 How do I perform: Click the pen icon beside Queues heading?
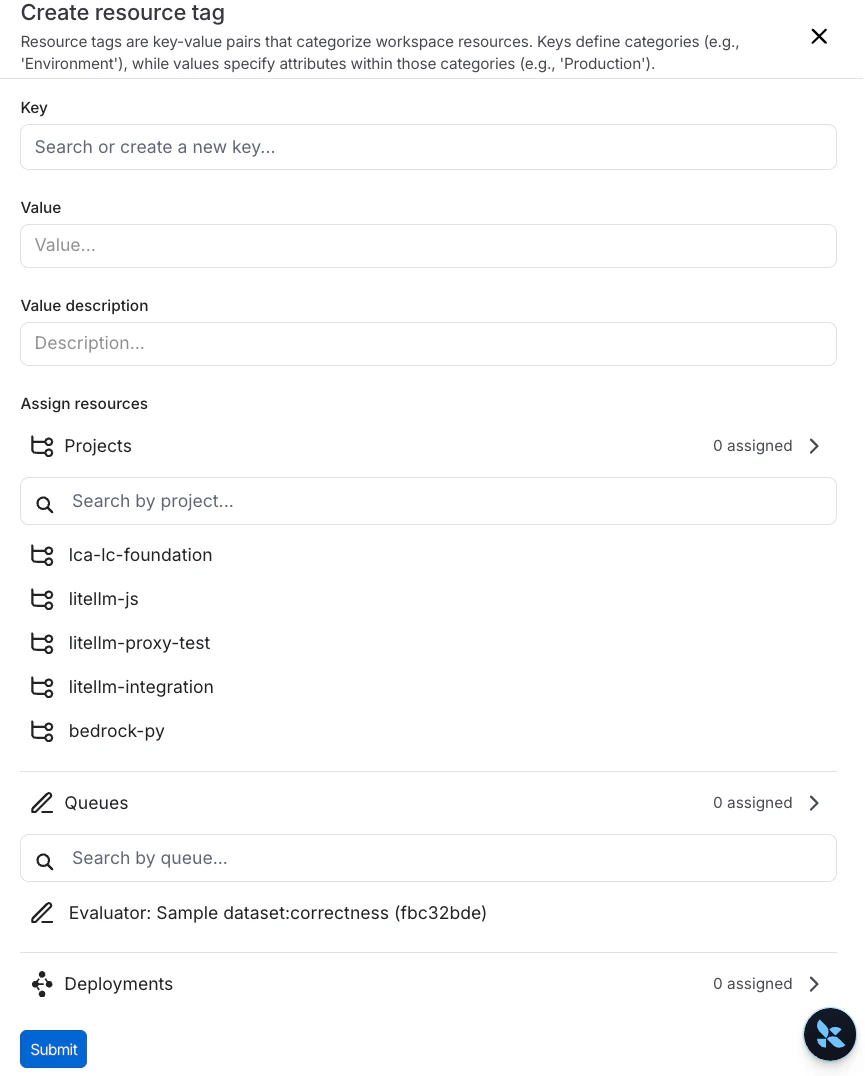(41, 803)
